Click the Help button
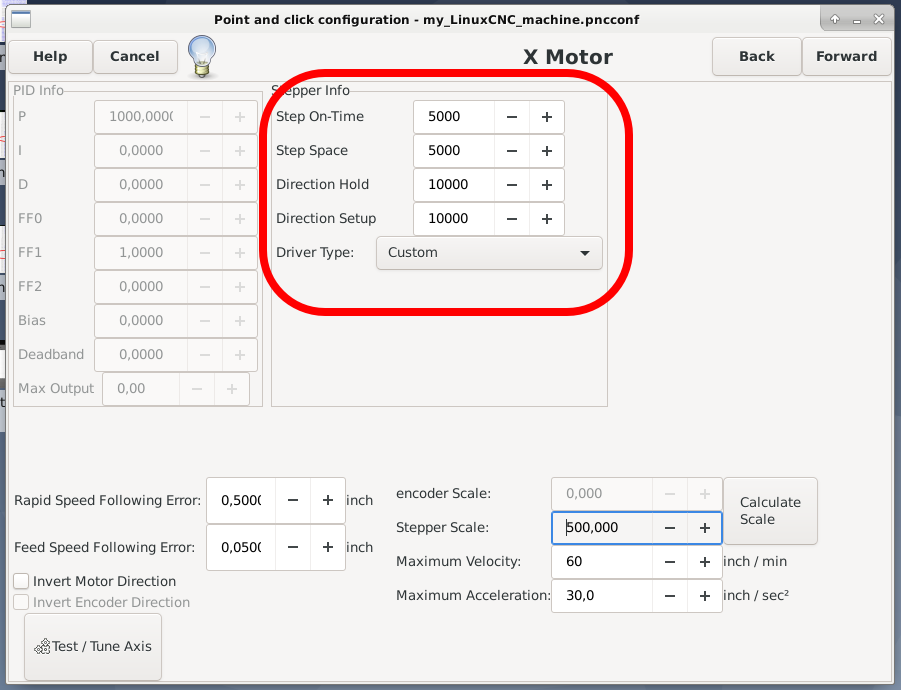Screen dimensions: 901x690 click(50, 57)
